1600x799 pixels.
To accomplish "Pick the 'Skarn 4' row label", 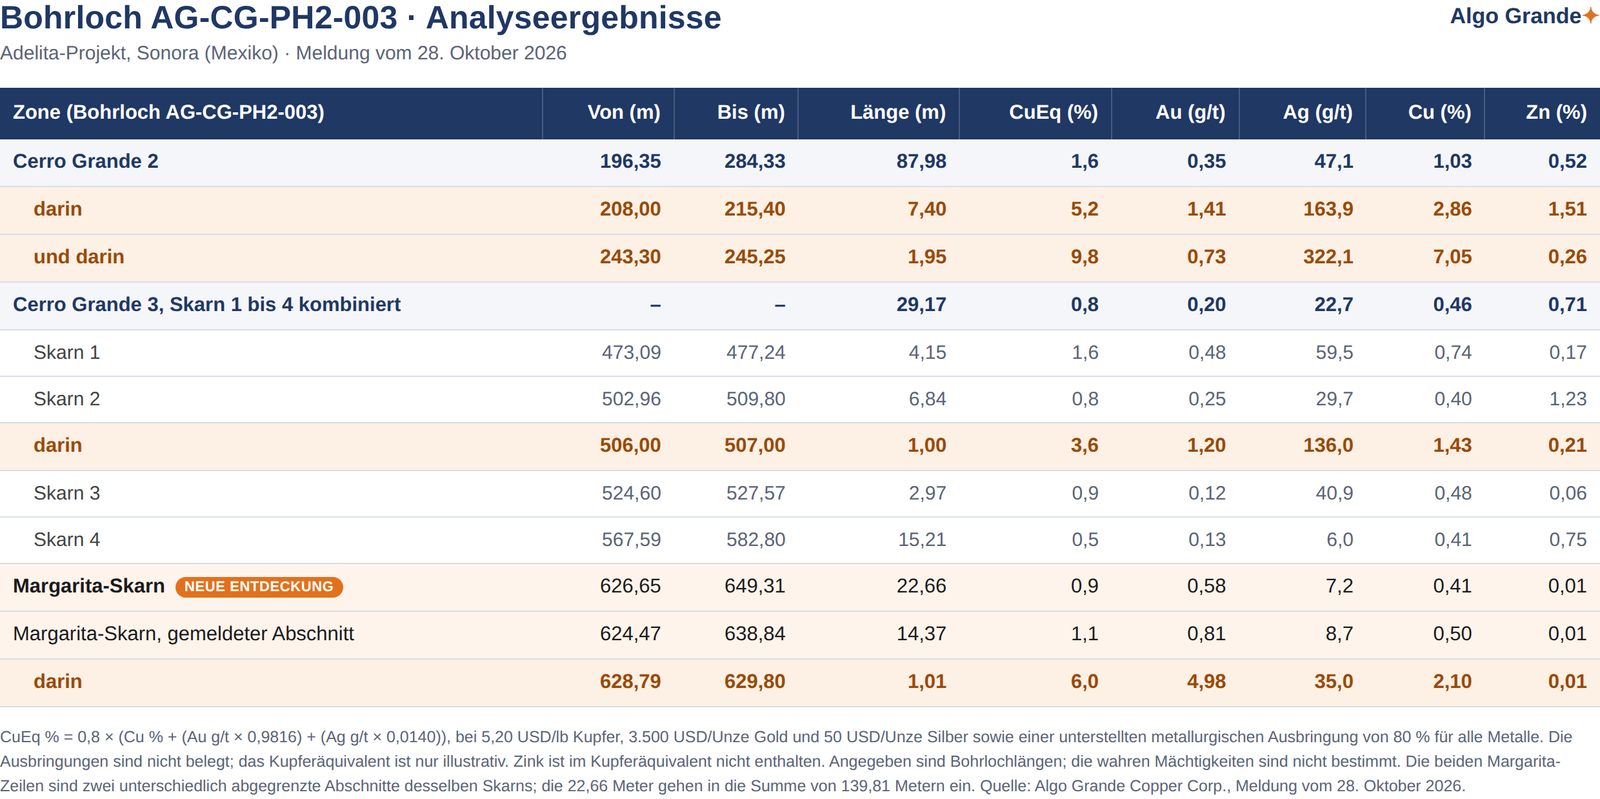I will (67, 540).
